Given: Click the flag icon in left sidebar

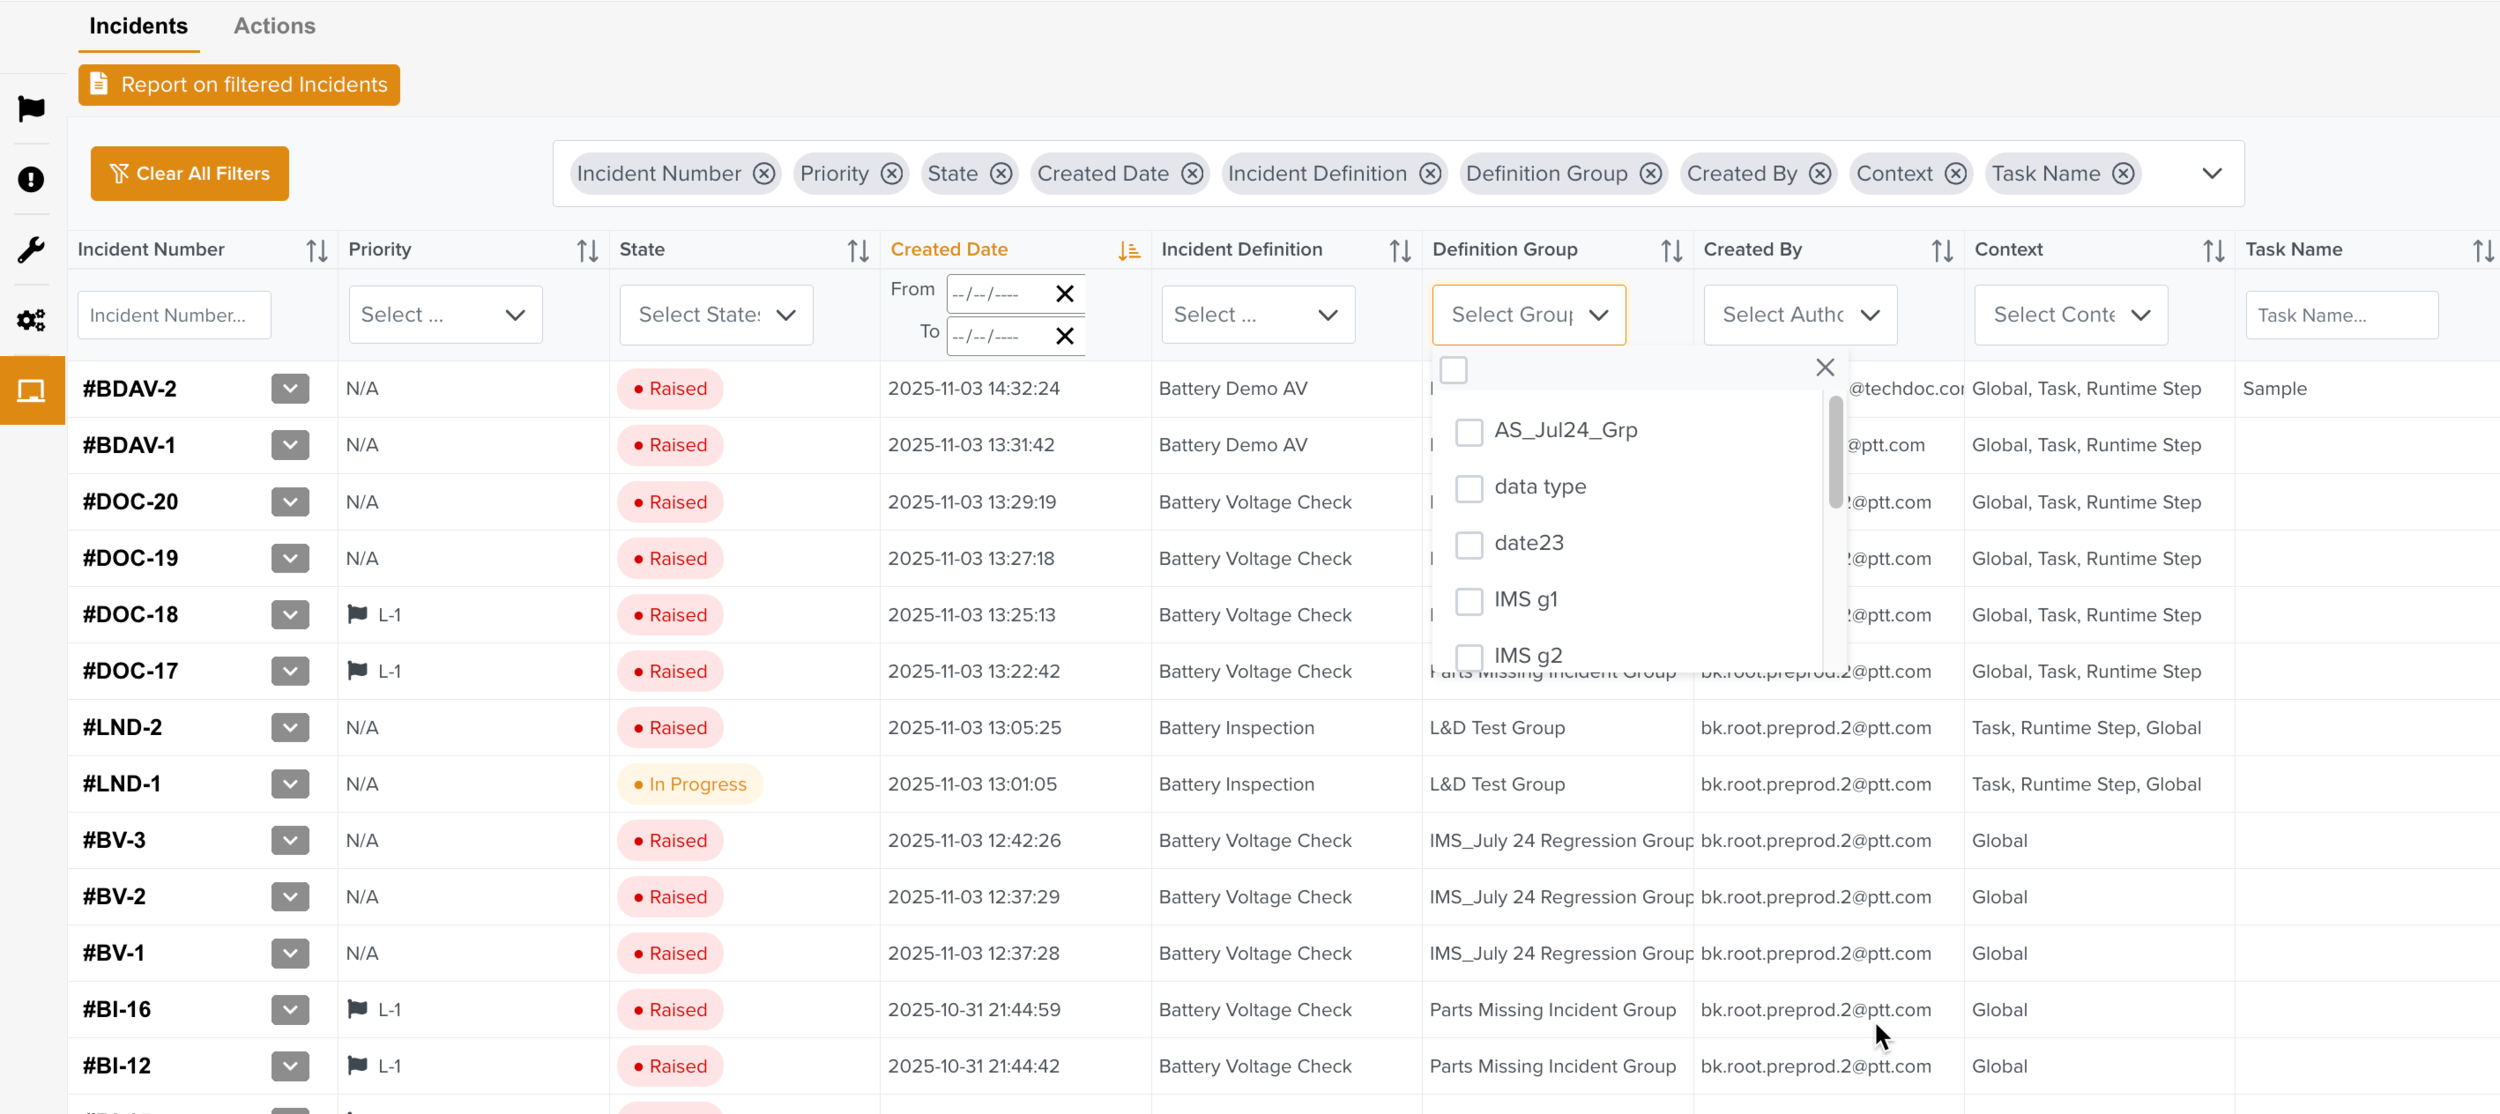Looking at the screenshot, I should pos(32,108).
